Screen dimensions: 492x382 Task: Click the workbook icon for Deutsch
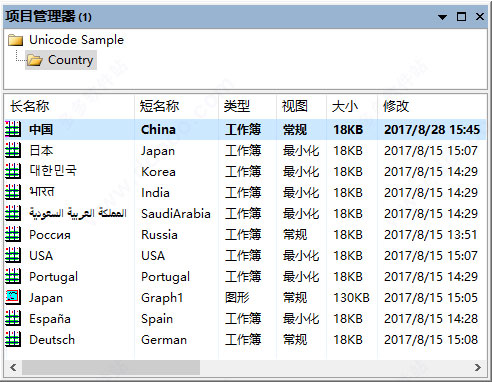13,339
